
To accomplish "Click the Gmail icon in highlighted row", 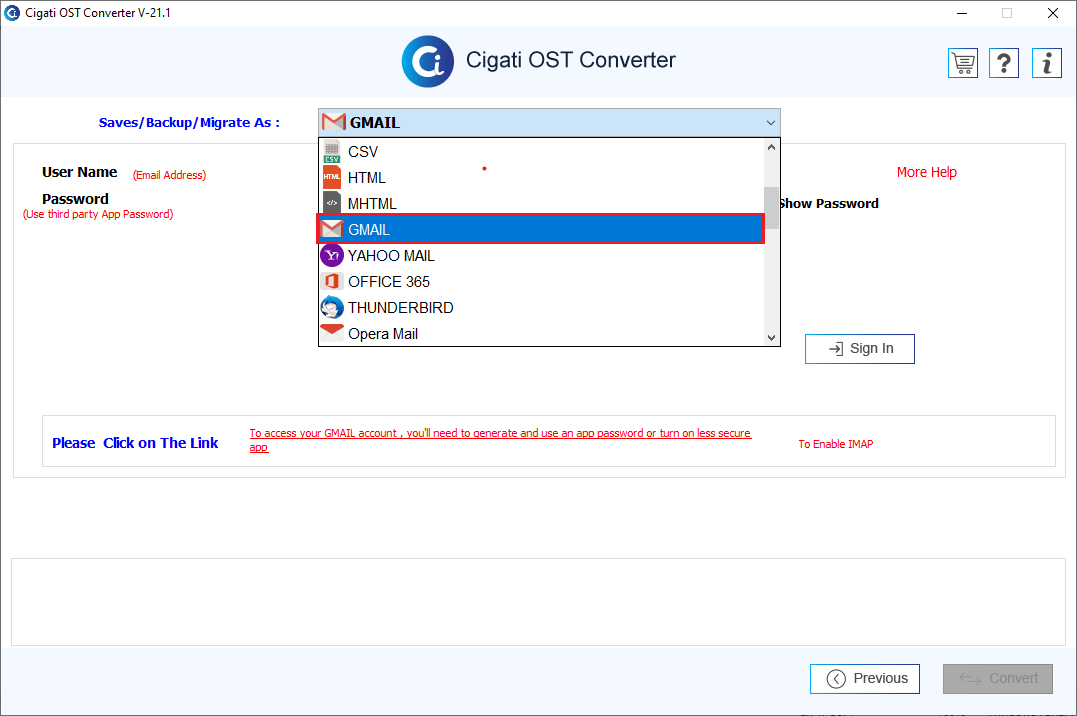I will [x=332, y=229].
